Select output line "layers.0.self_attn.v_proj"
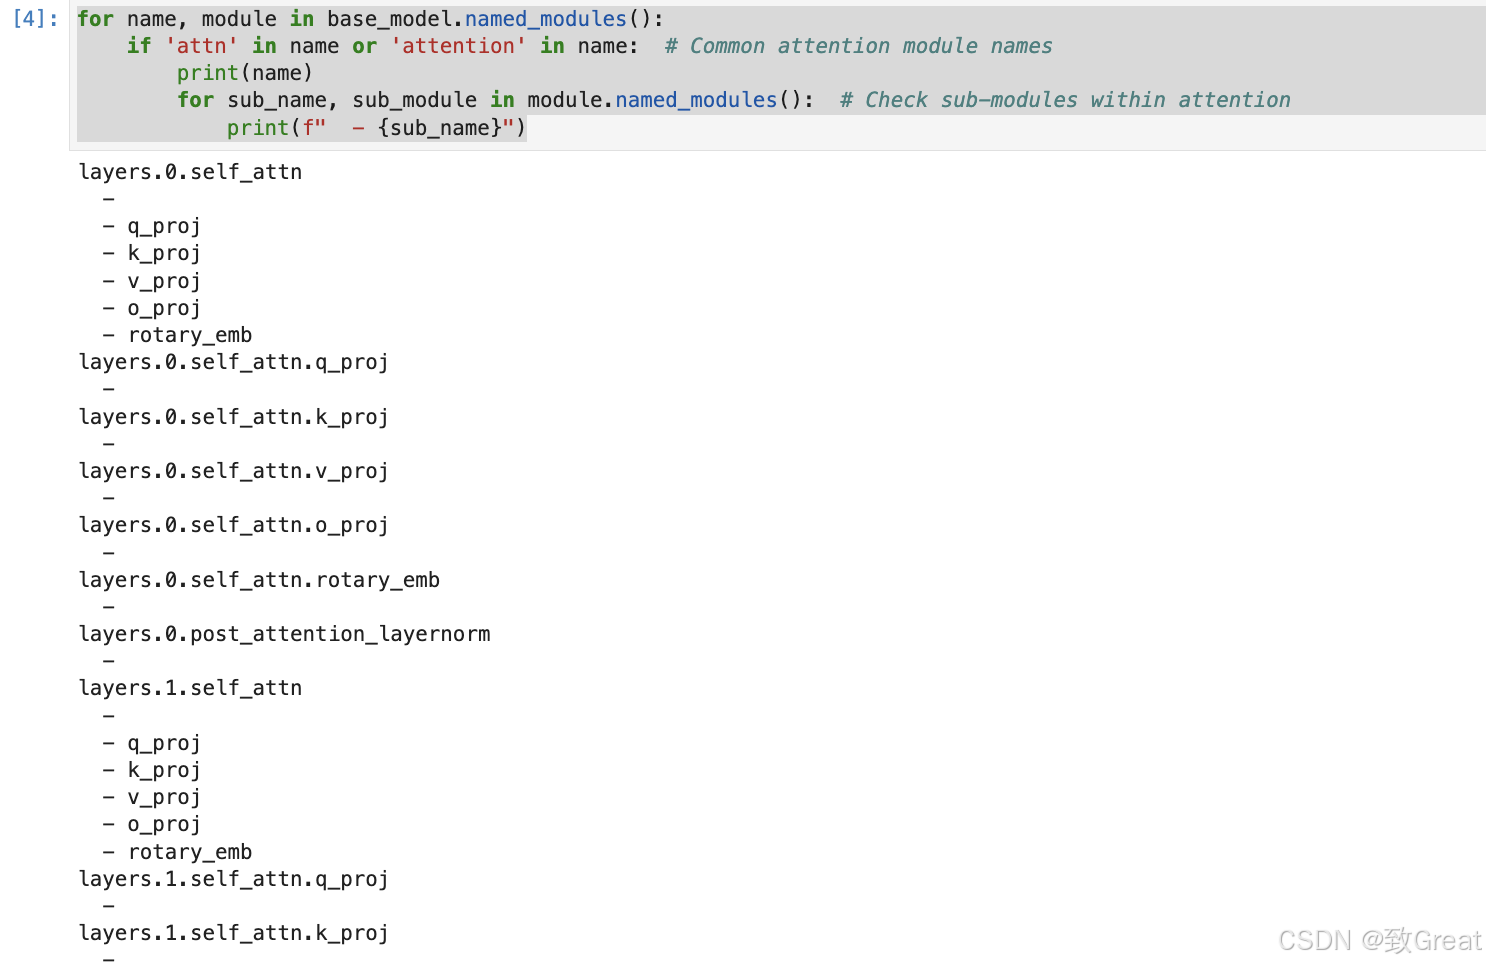The image size is (1486, 966). pyautogui.click(x=234, y=471)
